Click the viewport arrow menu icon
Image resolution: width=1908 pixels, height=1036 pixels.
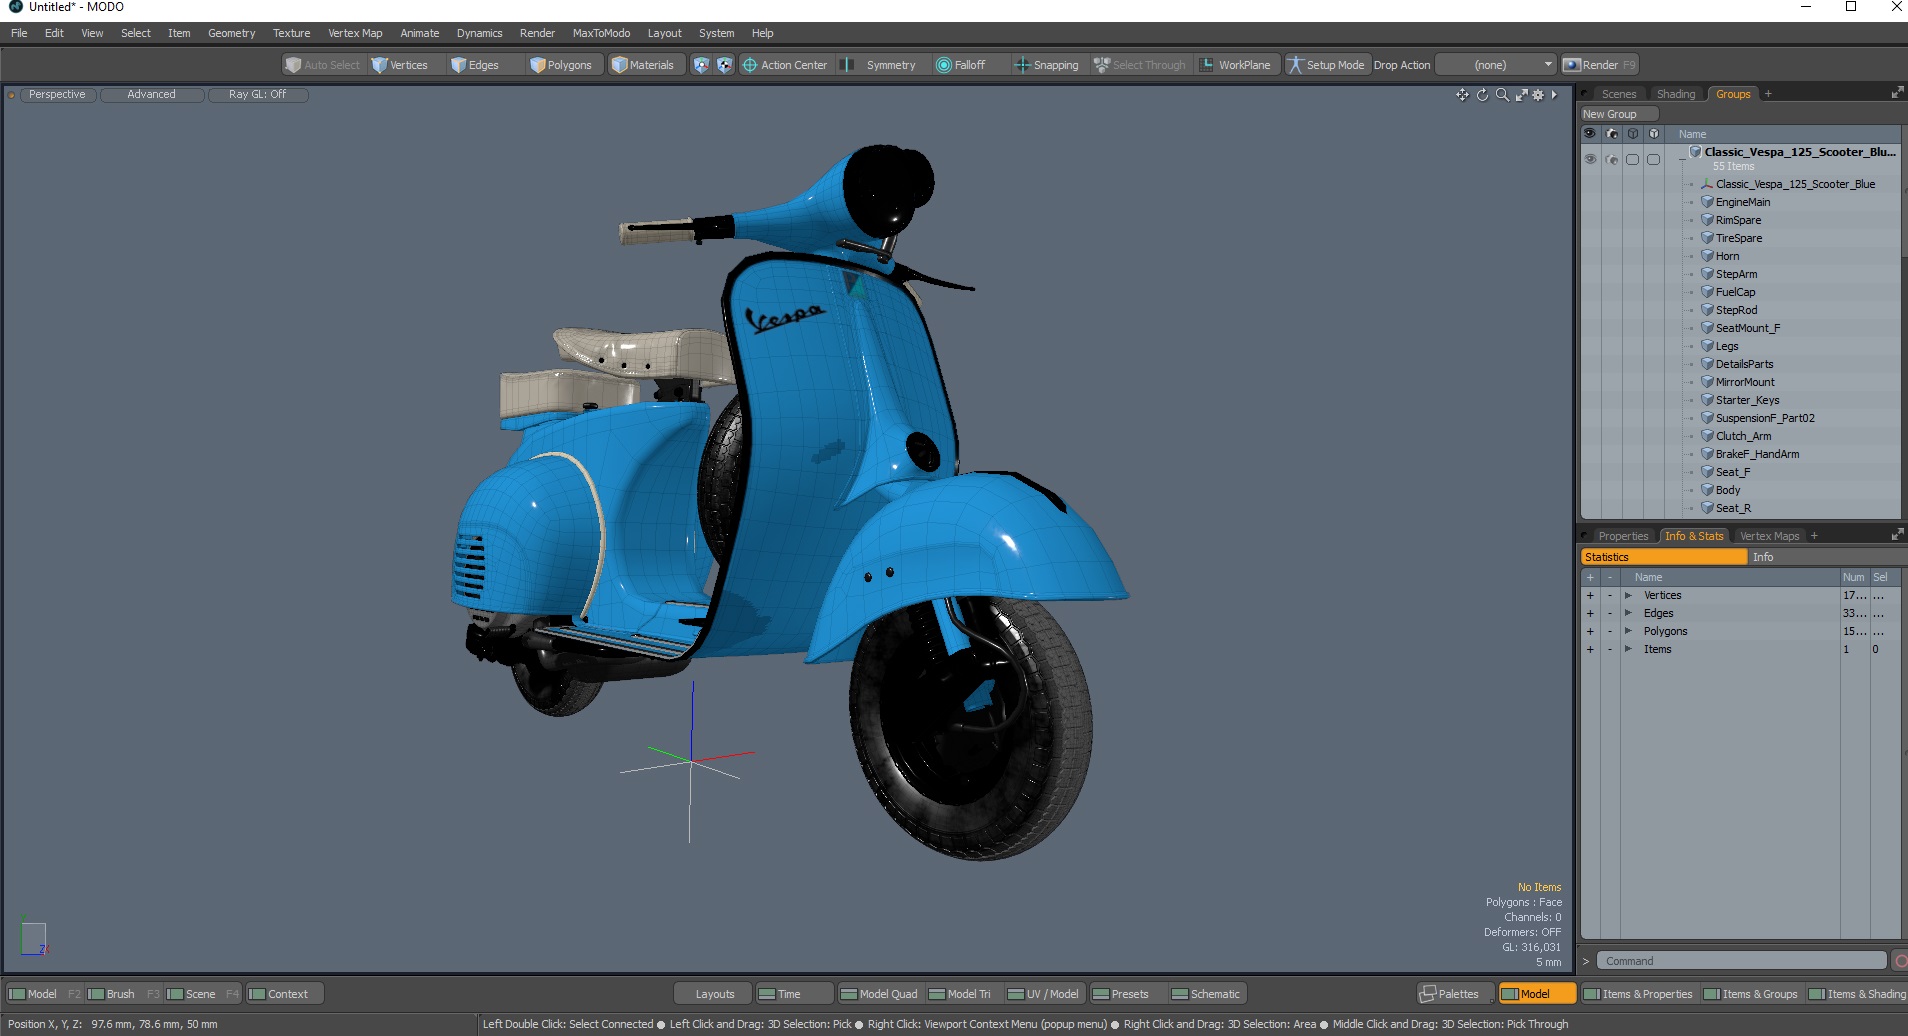[1554, 95]
